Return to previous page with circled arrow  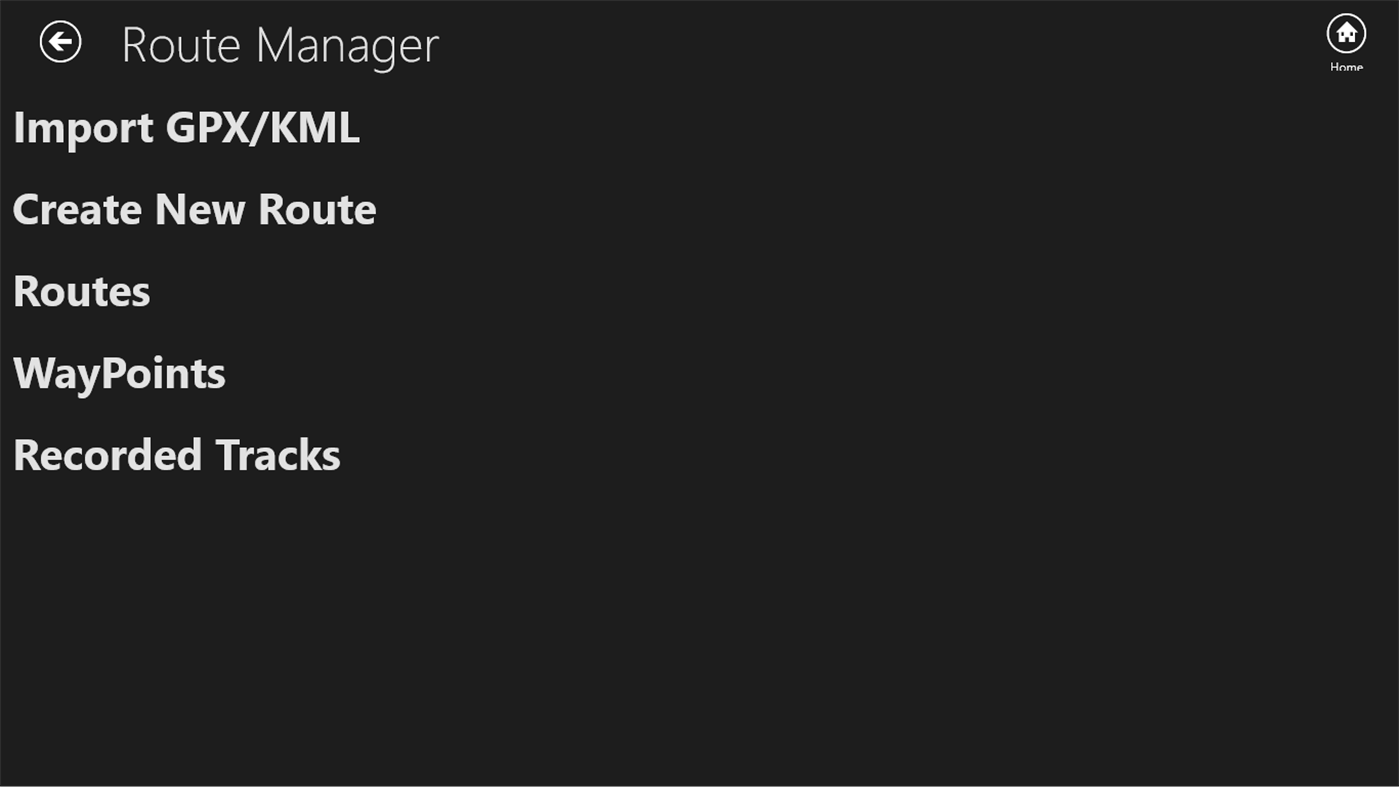pyautogui.click(x=60, y=42)
